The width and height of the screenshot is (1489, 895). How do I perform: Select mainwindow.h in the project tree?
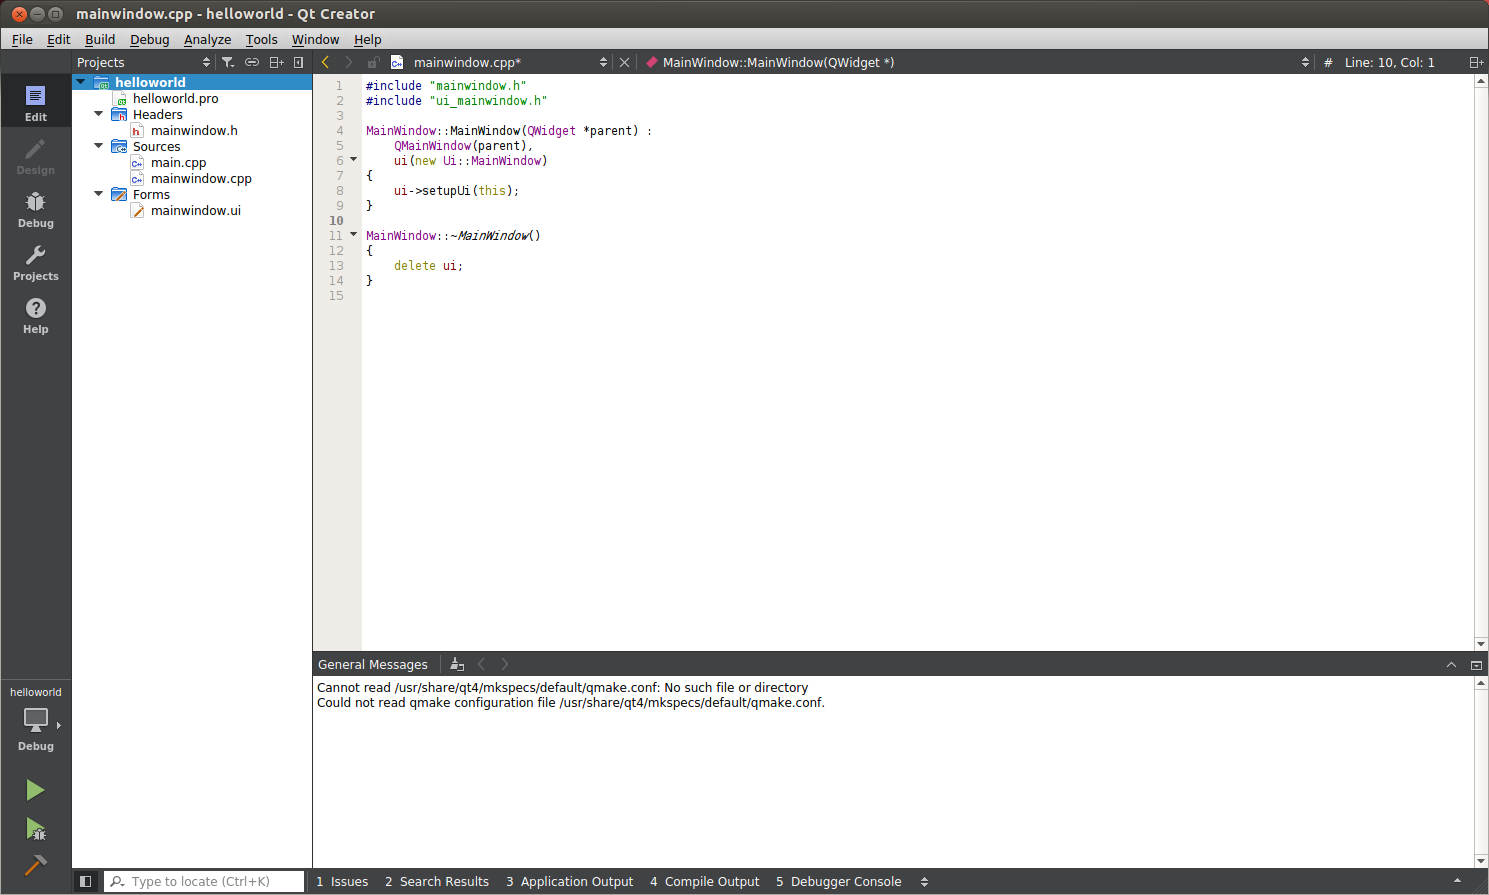194,130
